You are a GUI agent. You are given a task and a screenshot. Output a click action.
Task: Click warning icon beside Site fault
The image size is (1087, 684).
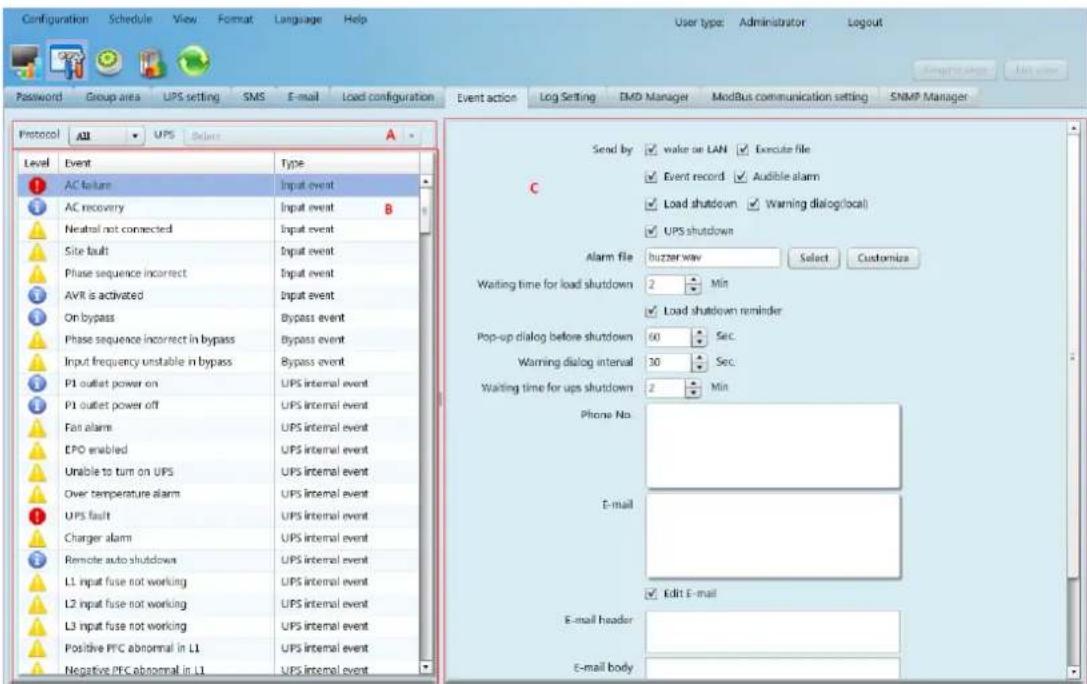click(x=37, y=252)
